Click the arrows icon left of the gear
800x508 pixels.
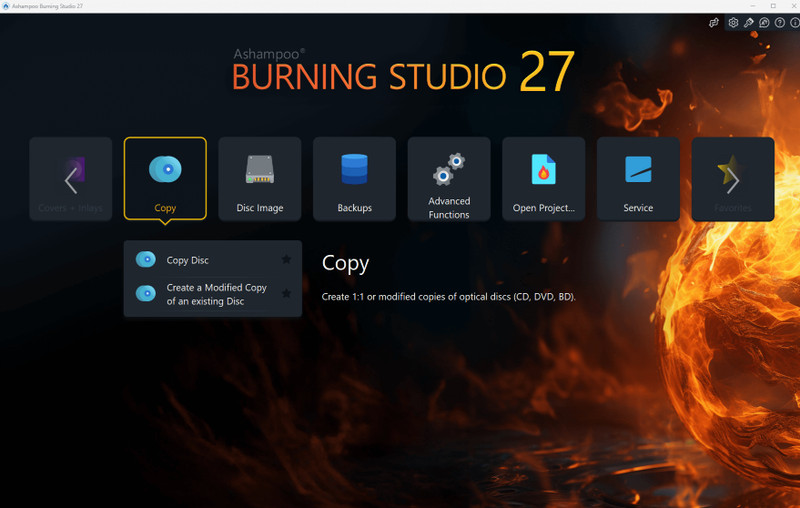pos(714,22)
